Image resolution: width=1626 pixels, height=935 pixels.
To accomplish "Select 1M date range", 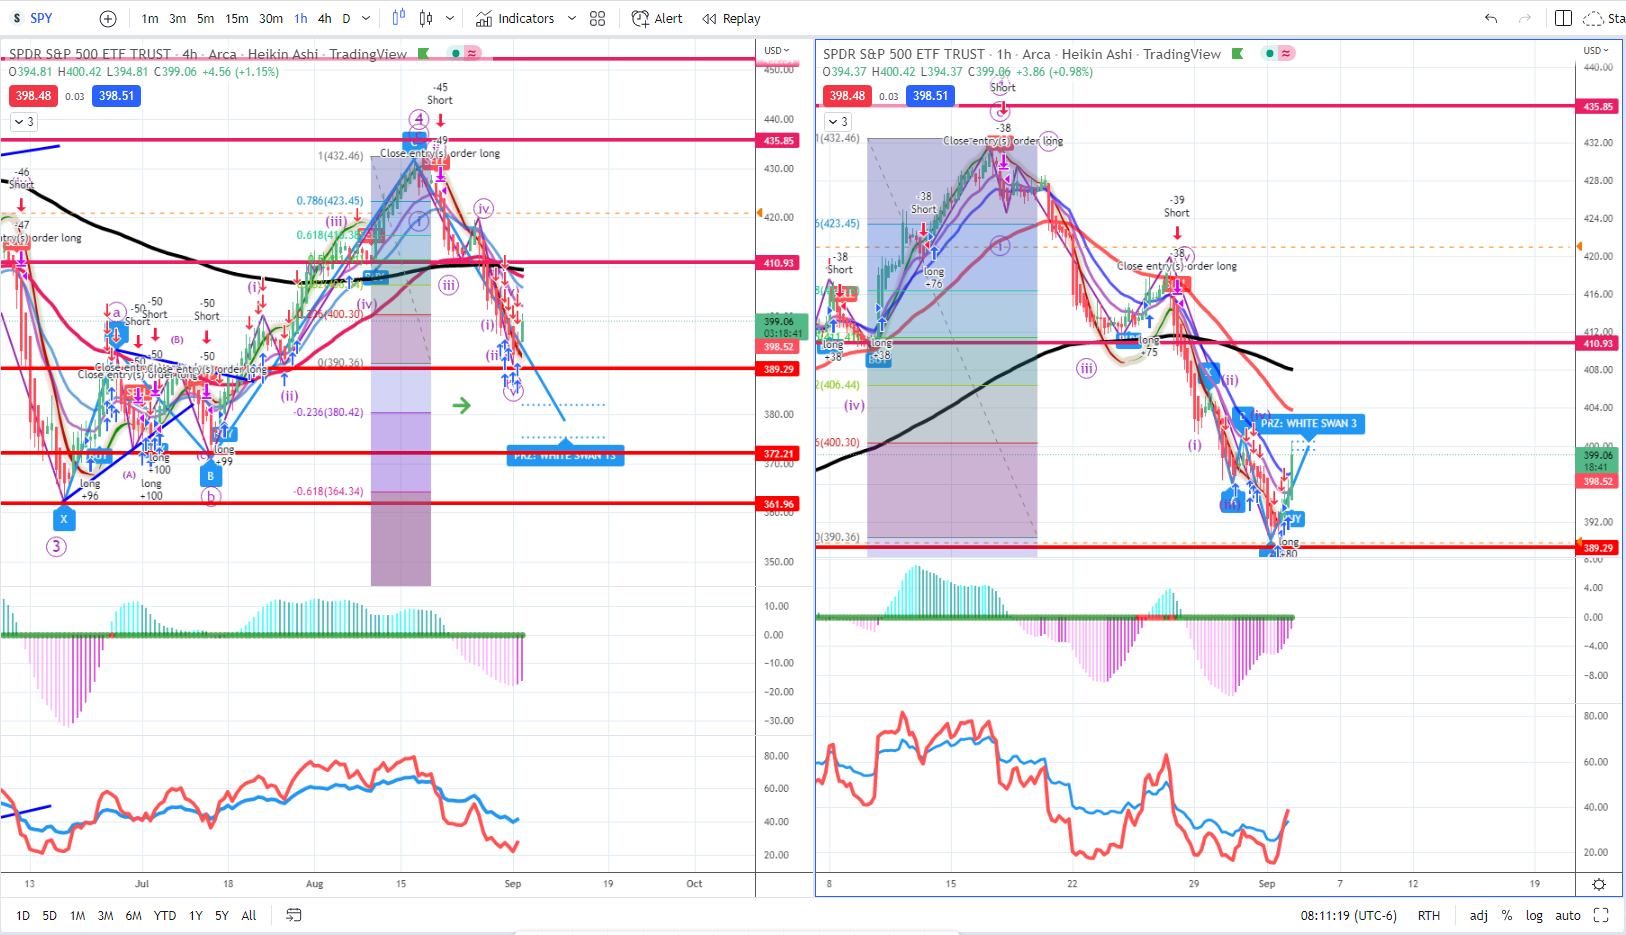I will (x=78, y=915).
